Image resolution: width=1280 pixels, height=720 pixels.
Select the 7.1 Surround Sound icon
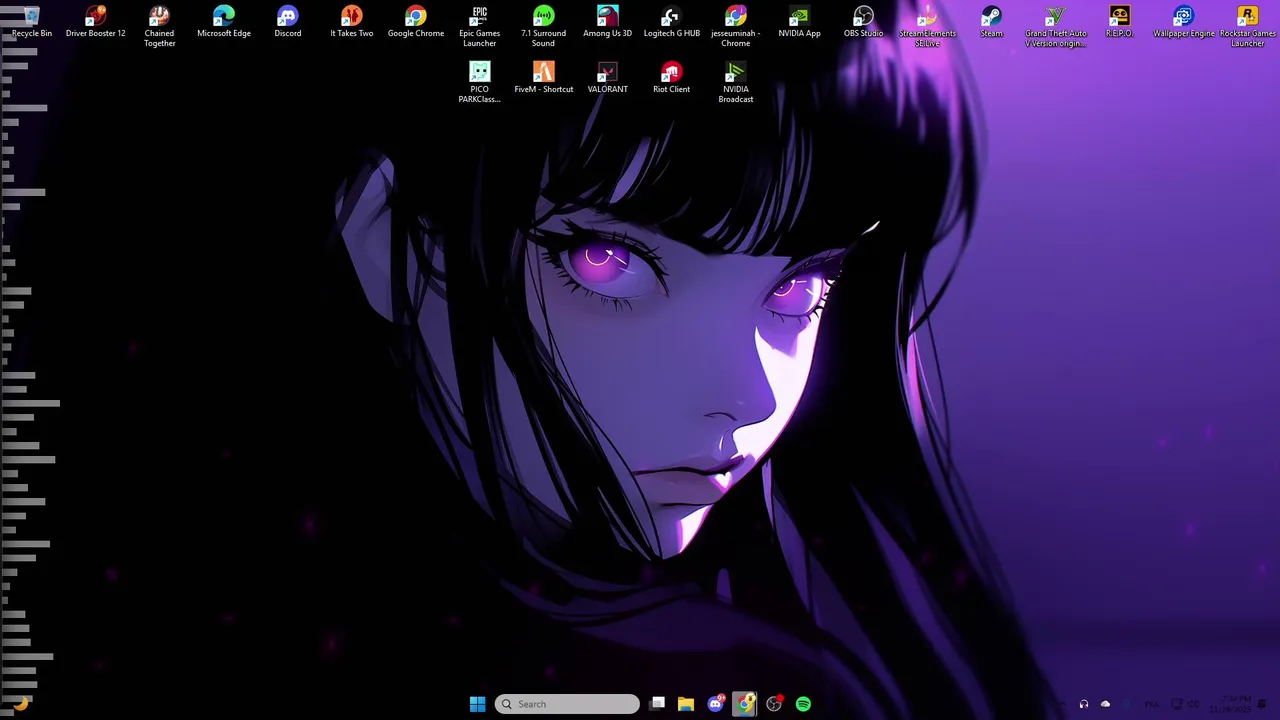[x=544, y=27]
